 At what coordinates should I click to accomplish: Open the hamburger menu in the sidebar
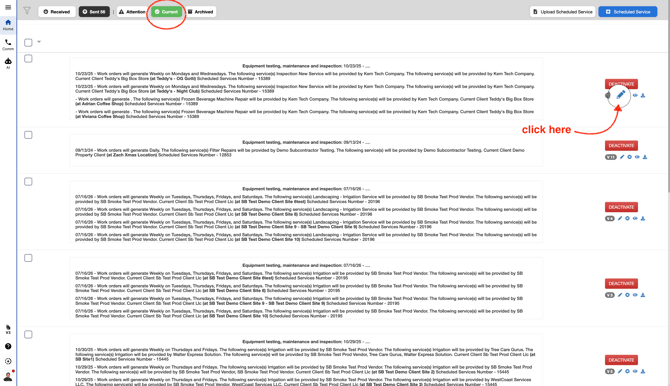click(x=8, y=7)
